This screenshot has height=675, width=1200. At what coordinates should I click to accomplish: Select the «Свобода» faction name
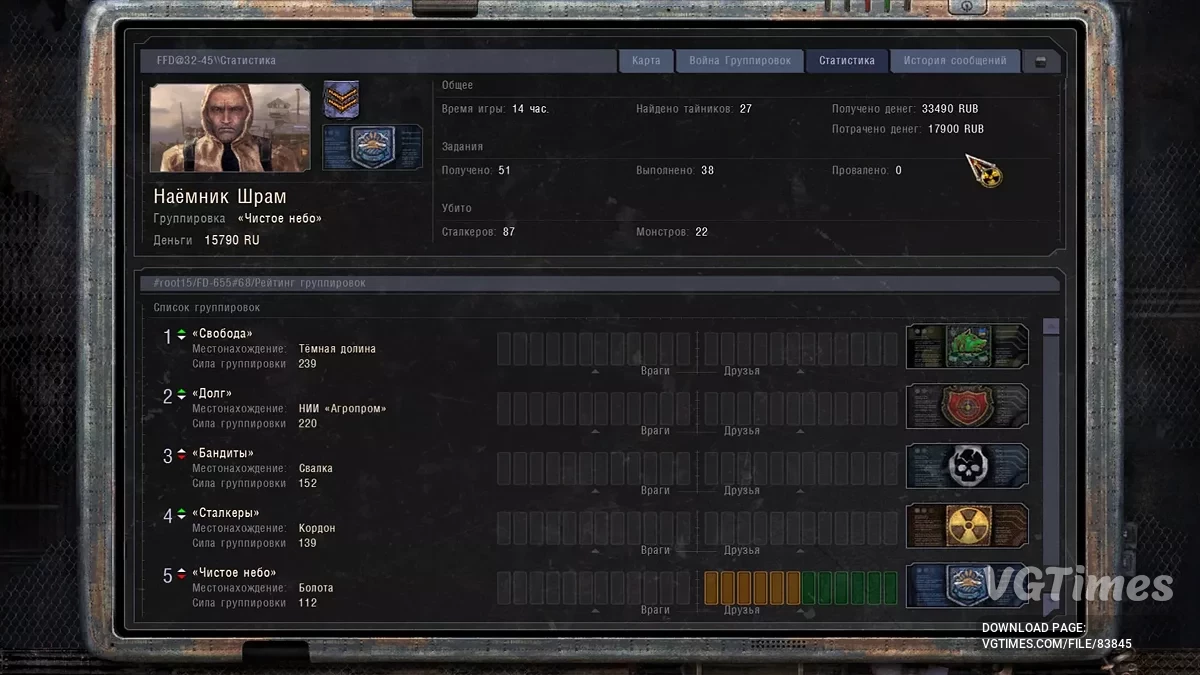[x=222, y=334]
